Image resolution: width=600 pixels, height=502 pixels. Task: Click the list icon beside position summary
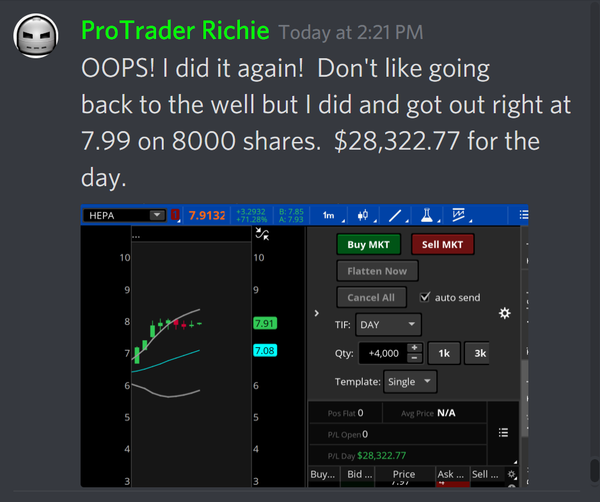pos(504,433)
